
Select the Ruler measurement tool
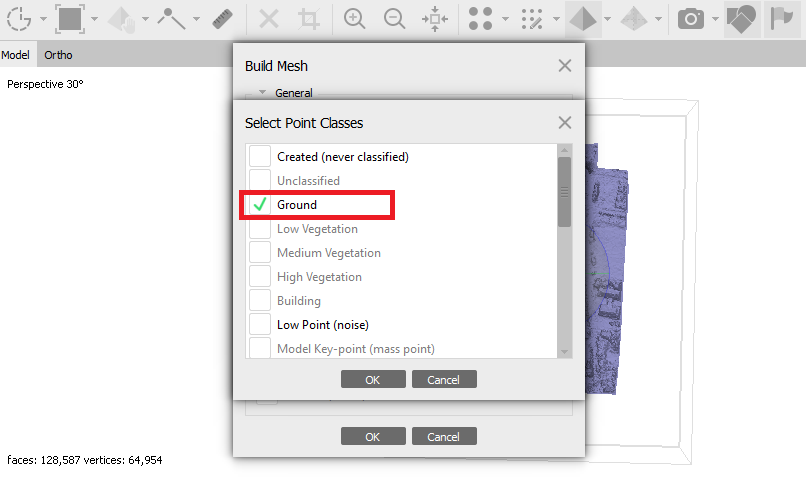(223, 19)
